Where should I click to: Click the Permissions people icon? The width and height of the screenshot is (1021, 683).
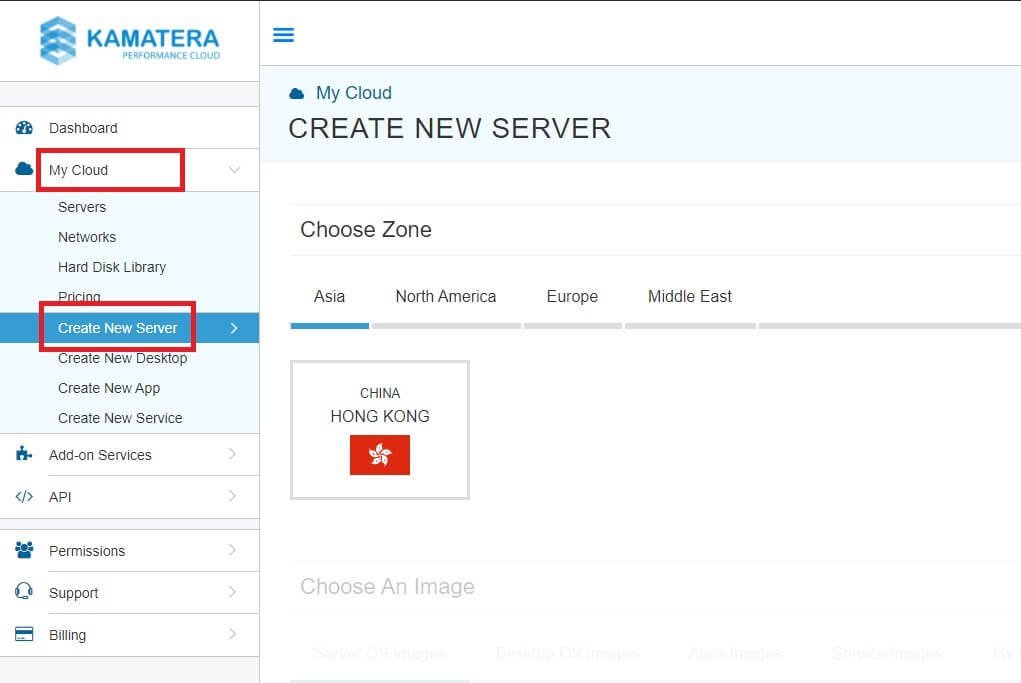coord(24,550)
